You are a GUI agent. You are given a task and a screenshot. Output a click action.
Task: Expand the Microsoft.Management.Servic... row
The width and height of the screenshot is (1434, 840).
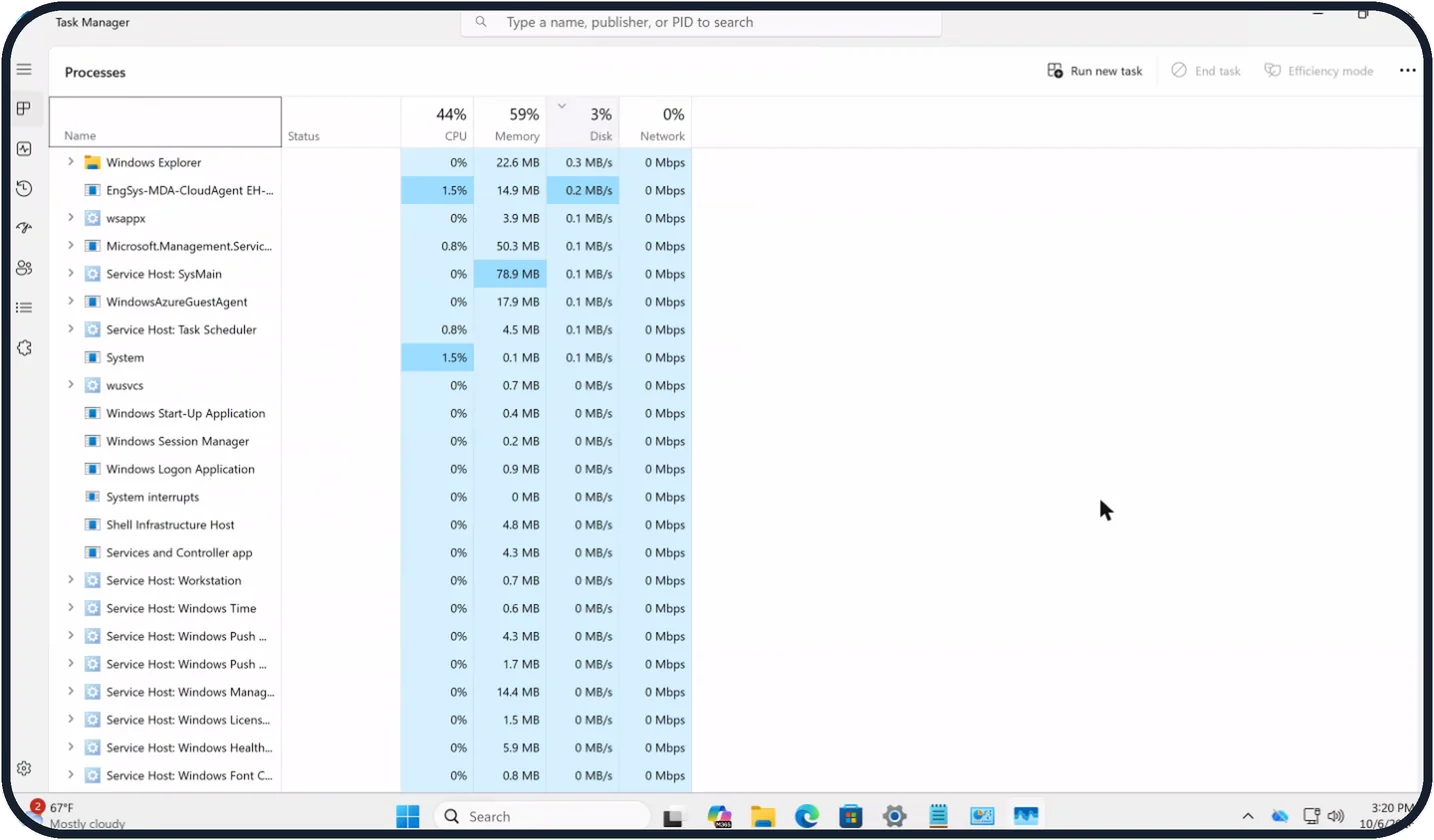click(70, 246)
